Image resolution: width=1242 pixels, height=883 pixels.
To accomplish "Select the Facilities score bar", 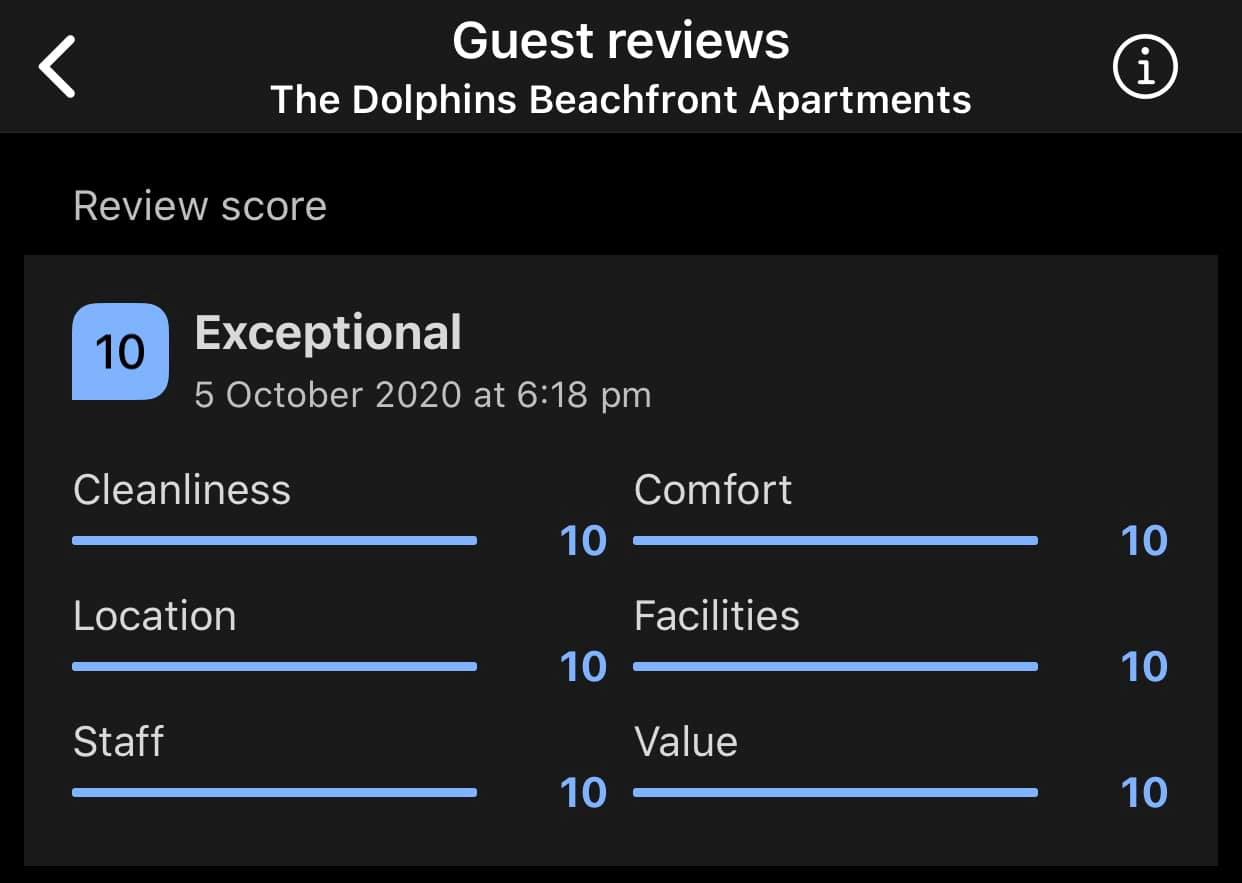I will (836, 666).
